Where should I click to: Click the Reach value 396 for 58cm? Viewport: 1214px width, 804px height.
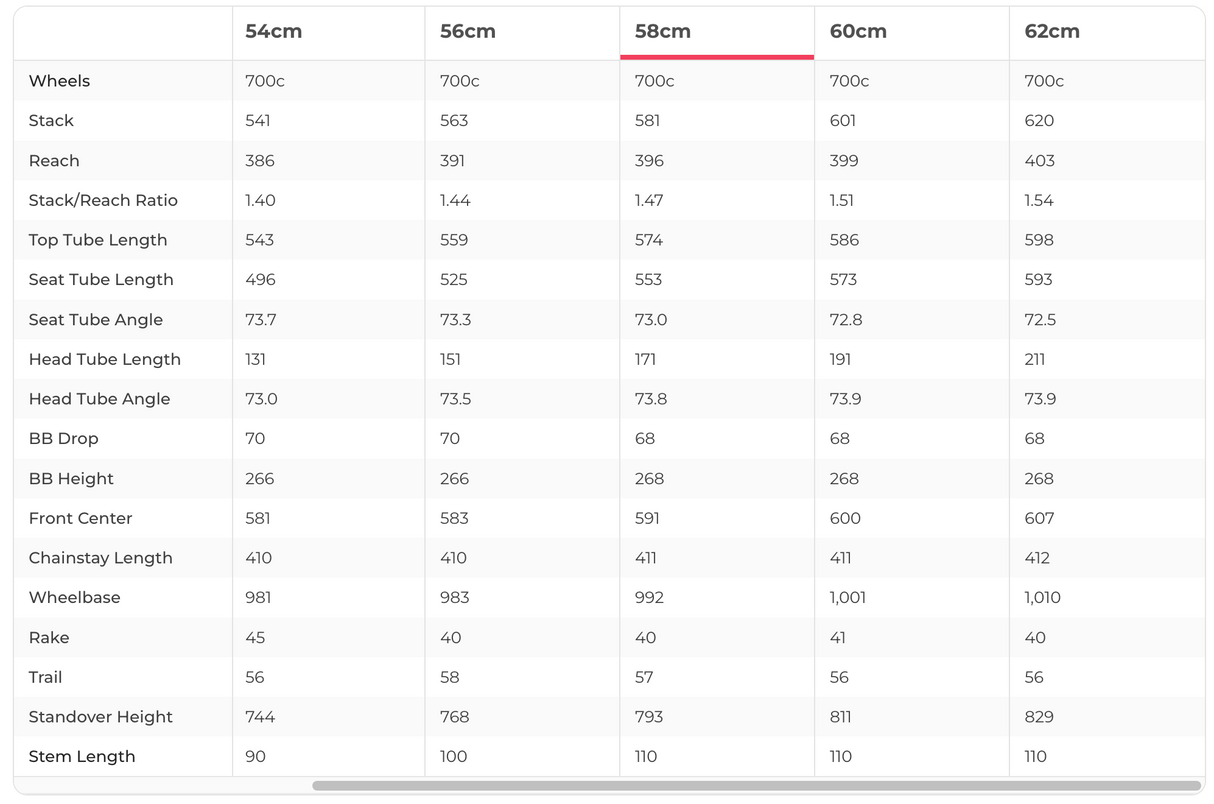[649, 161]
